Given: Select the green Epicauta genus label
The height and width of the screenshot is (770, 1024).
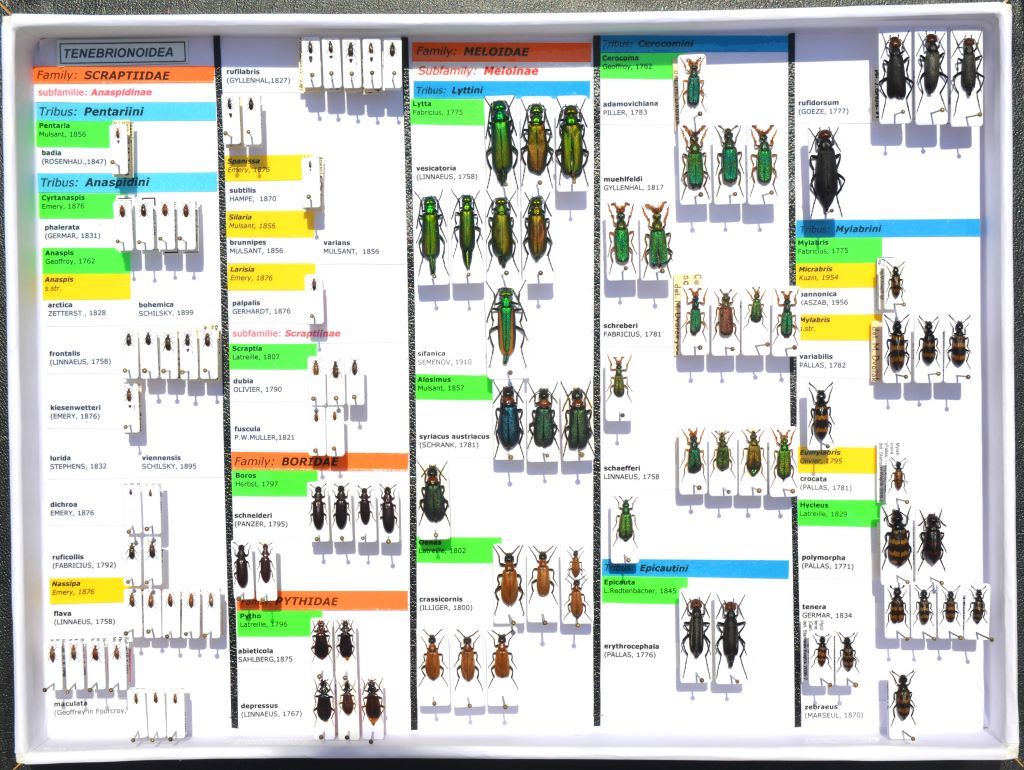Looking at the screenshot, I should 643,589.
